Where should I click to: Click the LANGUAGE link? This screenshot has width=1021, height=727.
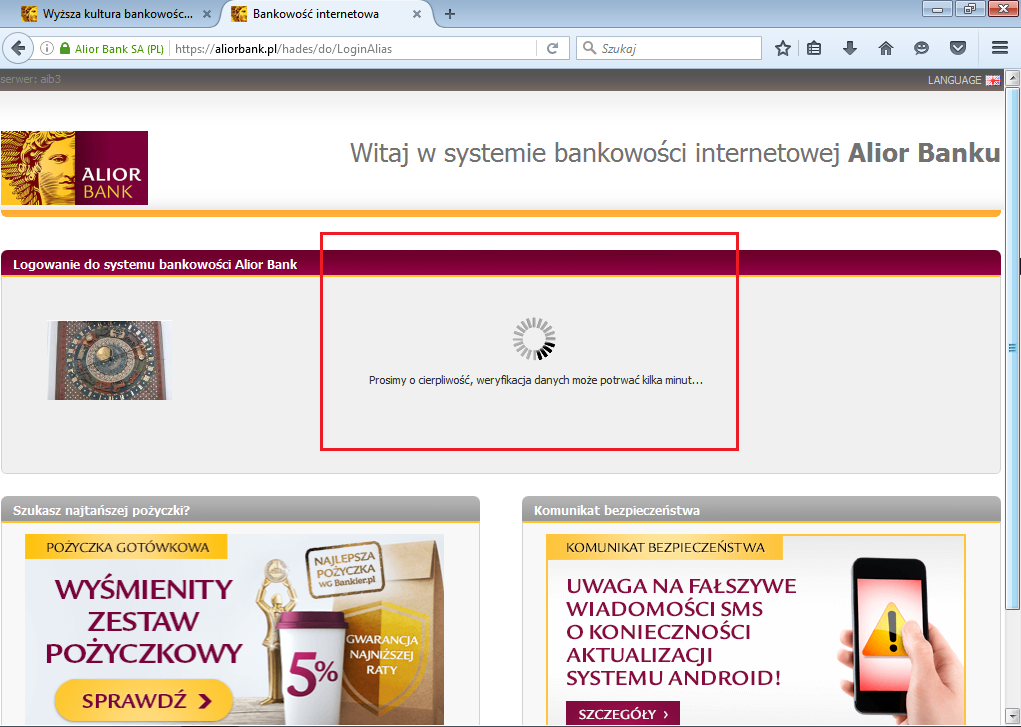click(954, 80)
